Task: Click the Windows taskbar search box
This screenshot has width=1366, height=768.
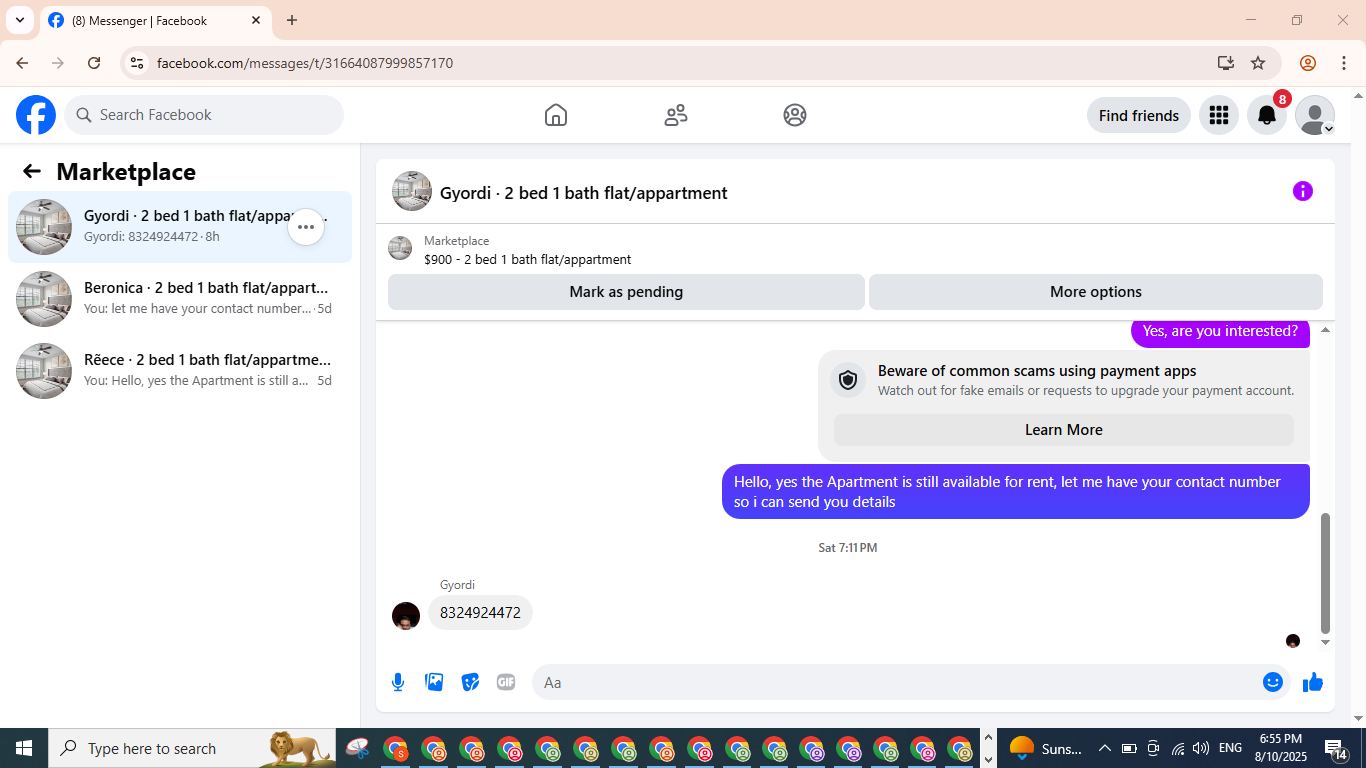Action: (x=194, y=748)
